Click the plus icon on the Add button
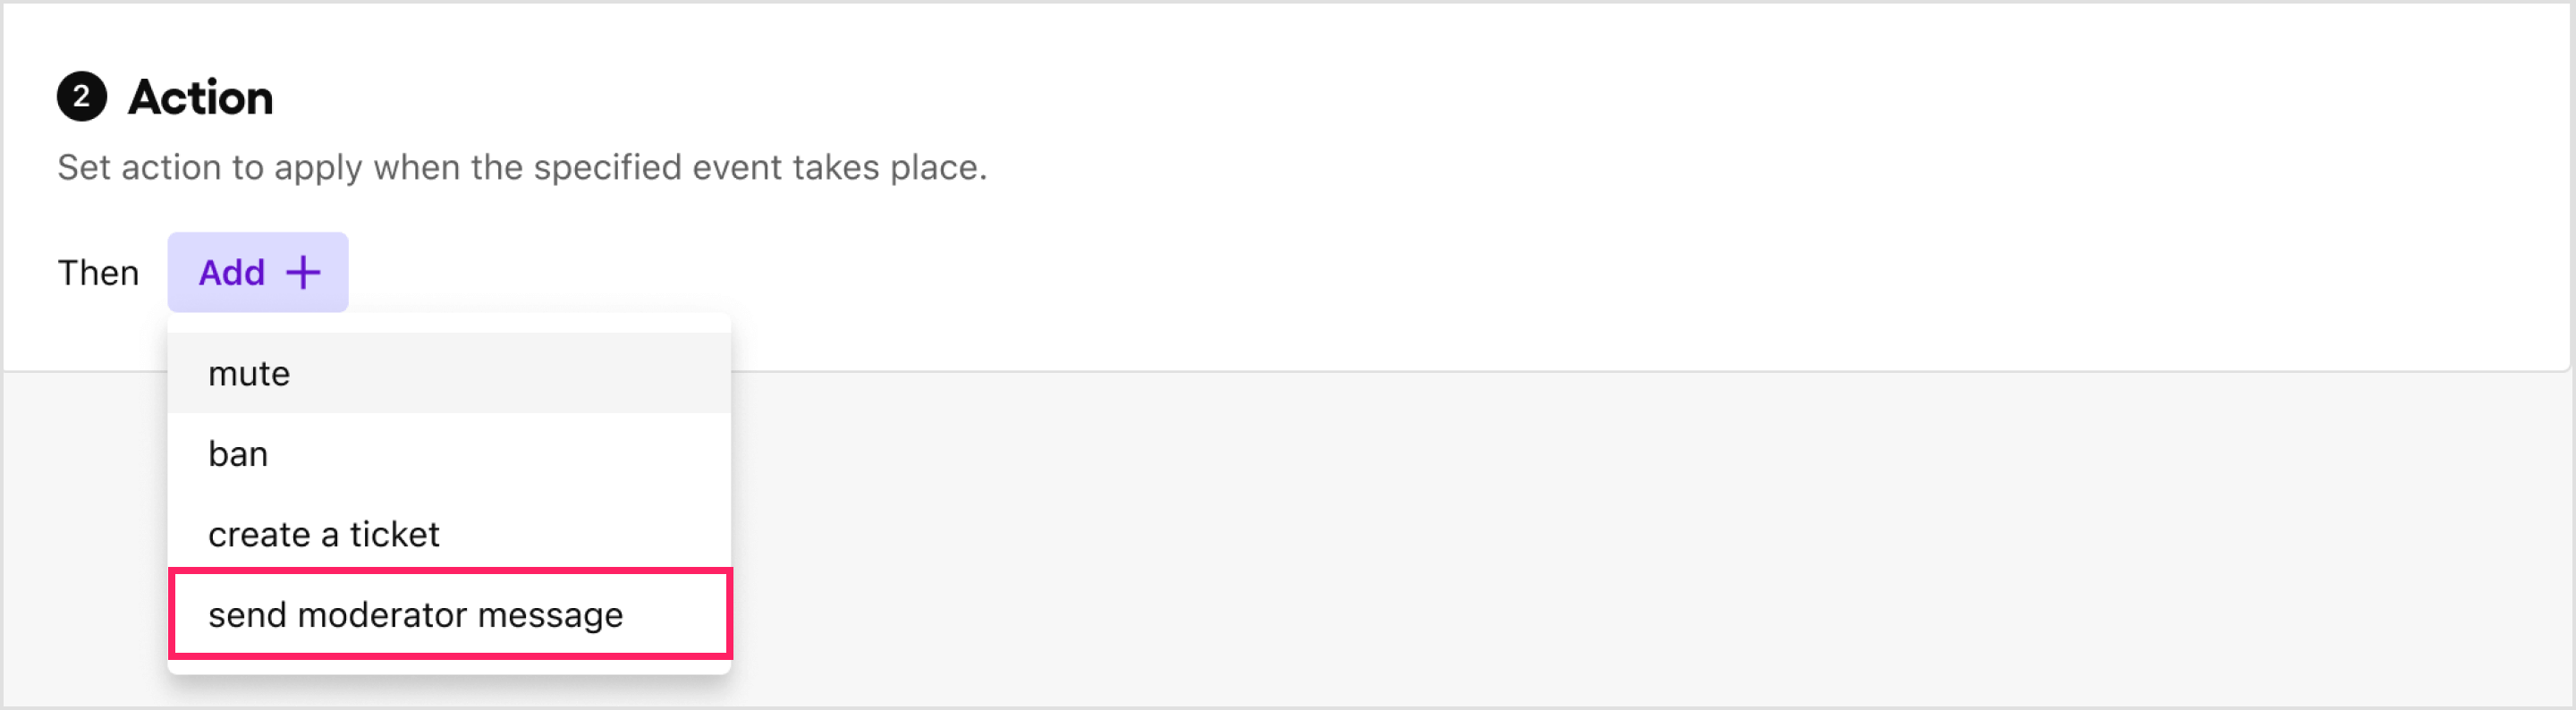Image resolution: width=2576 pixels, height=710 pixels. (303, 271)
